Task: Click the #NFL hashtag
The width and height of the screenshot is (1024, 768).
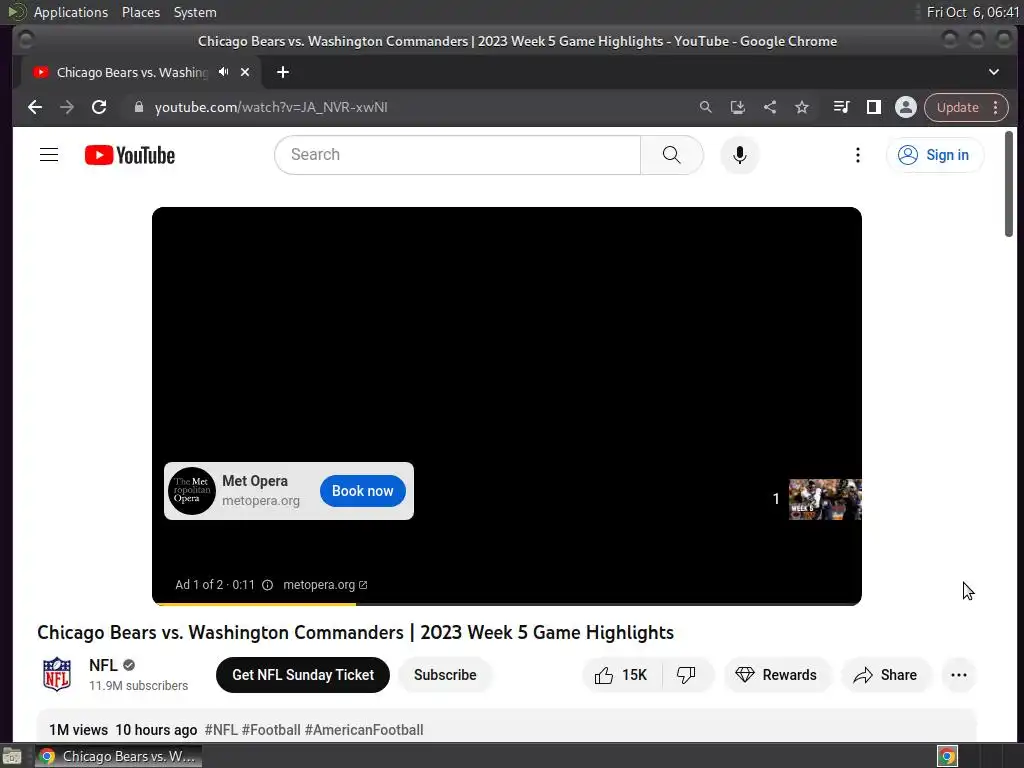Action: point(221,729)
